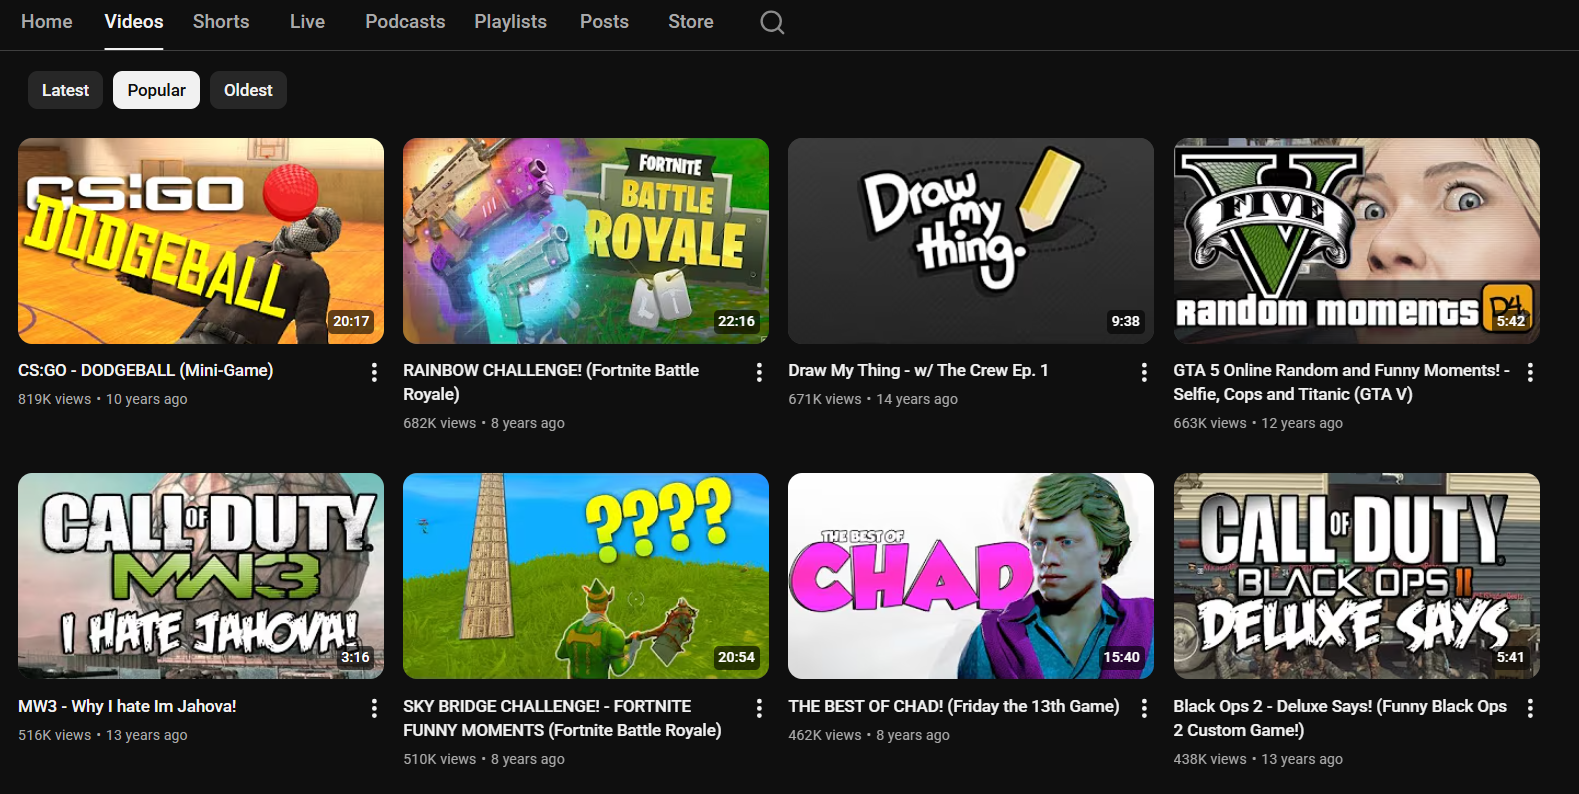
Task: Click the "819K views" text
Action: click(54, 399)
